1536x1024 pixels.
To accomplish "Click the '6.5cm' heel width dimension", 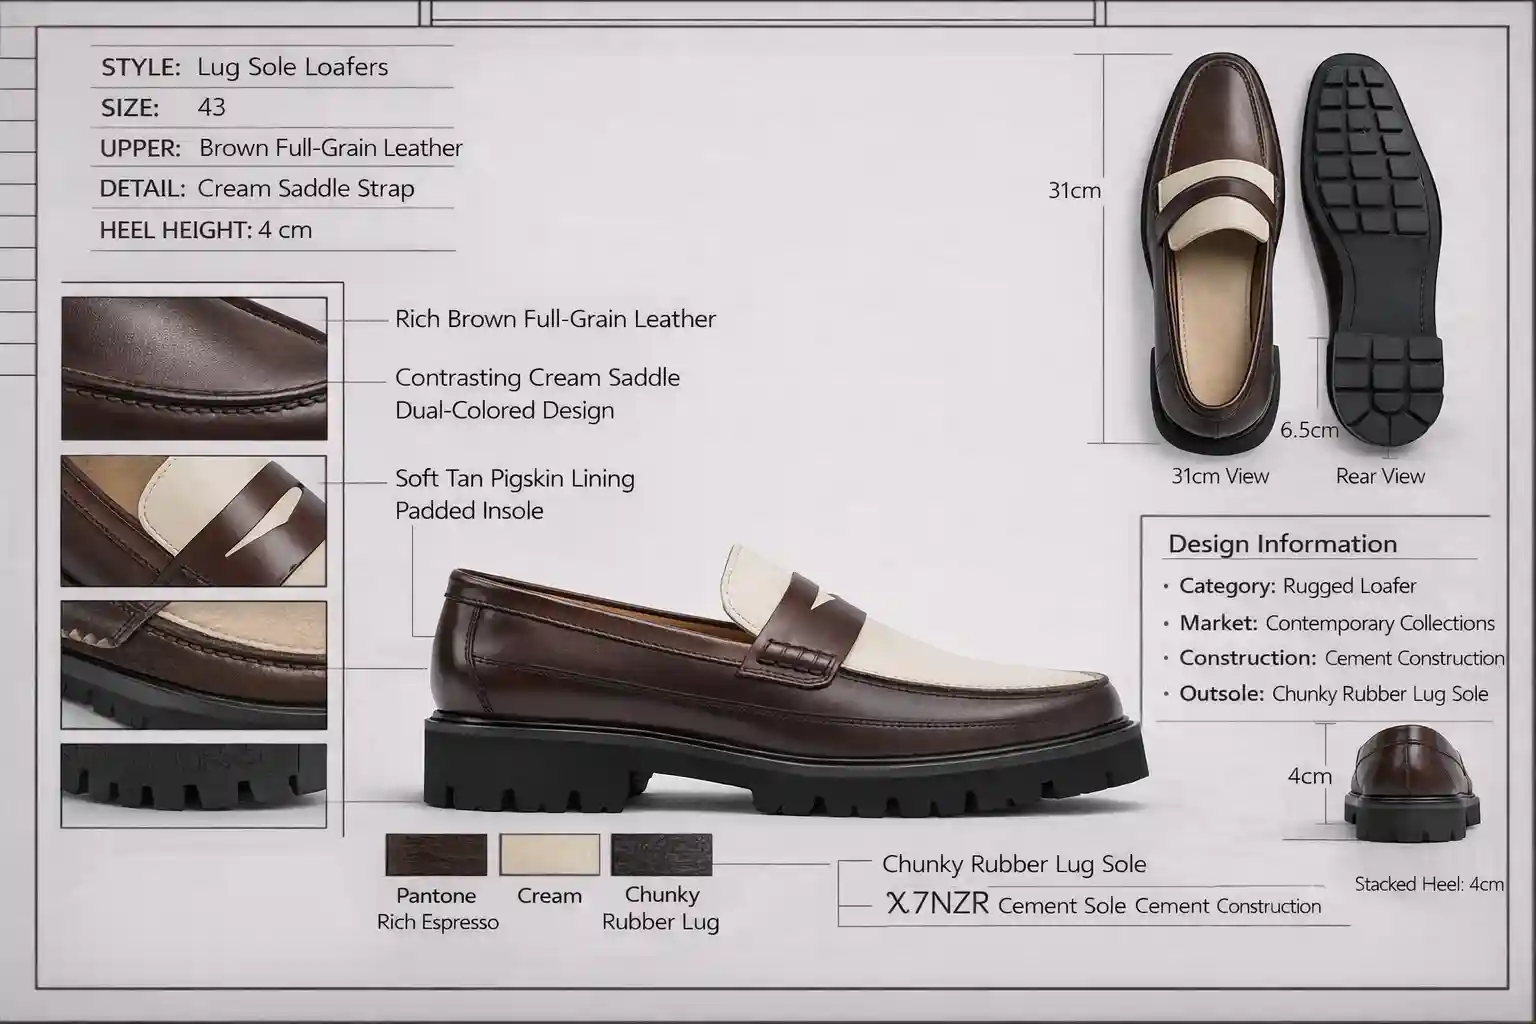I will (1309, 430).
